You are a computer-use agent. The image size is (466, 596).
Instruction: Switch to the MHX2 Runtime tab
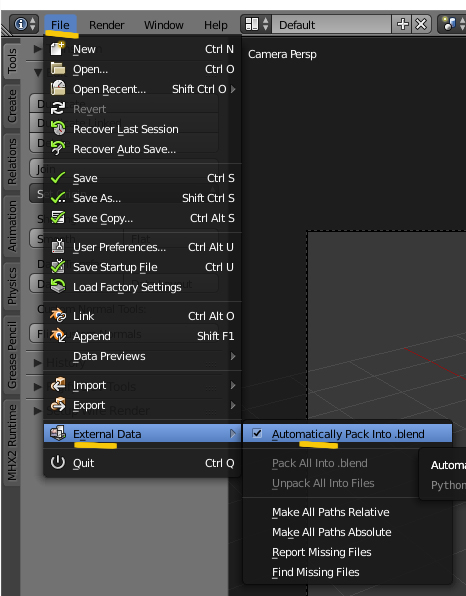[11, 442]
